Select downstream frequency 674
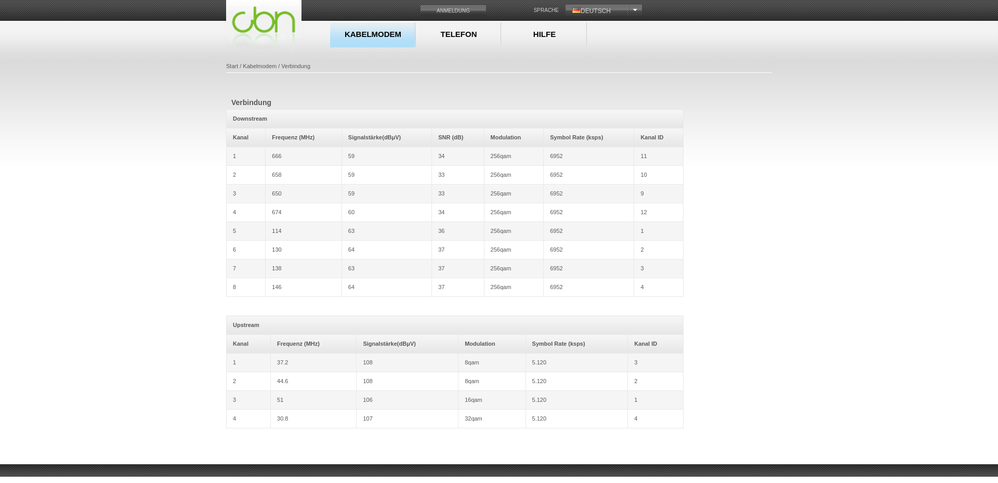This screenshot has width=998, height=483. tap(276, 213)
